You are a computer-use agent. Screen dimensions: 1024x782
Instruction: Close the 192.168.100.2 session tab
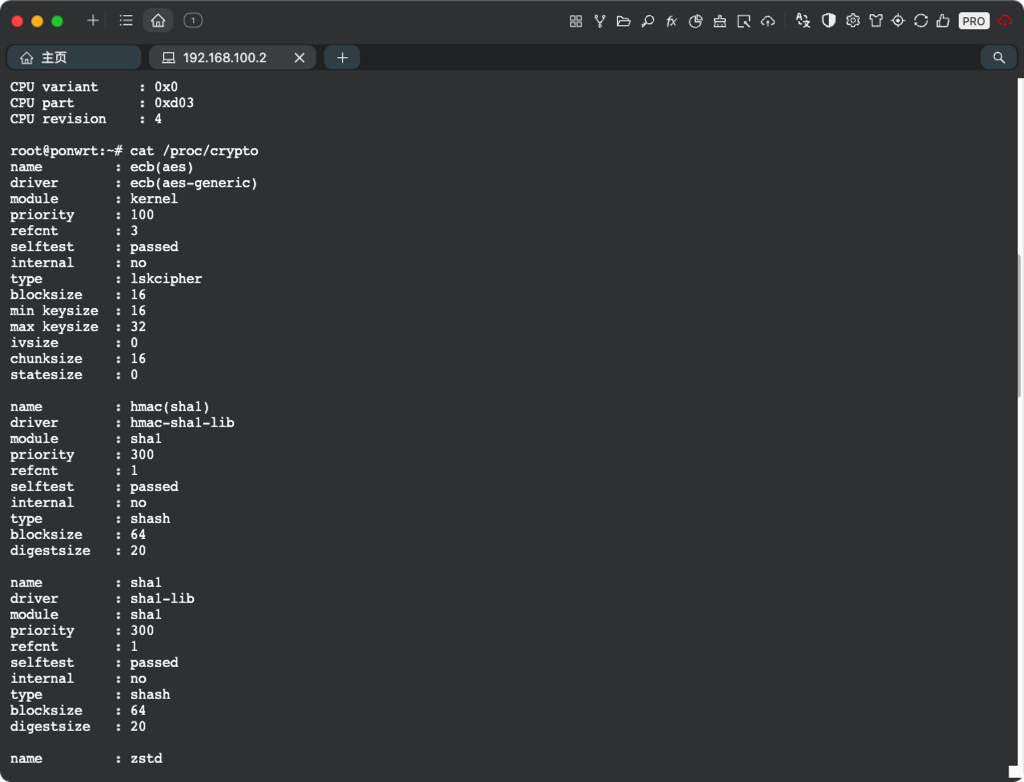(x=299, y=57)
